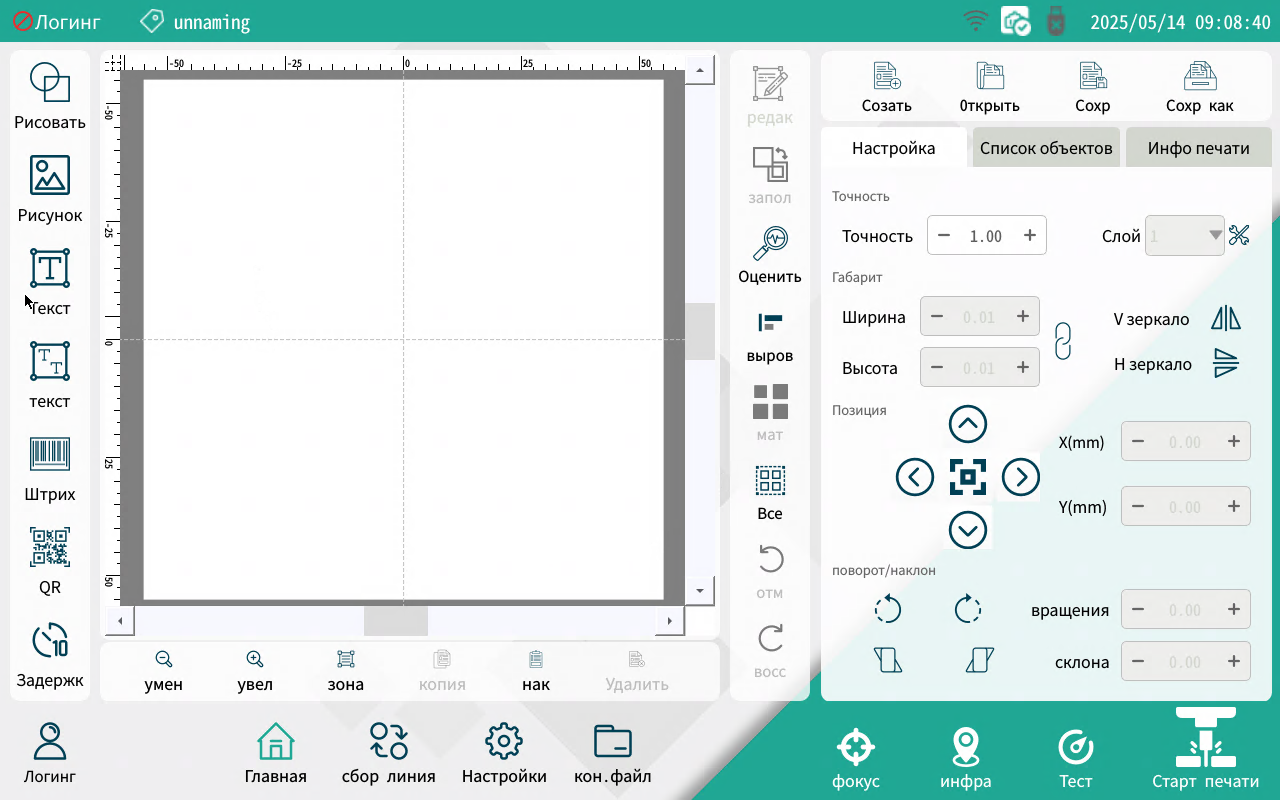Toggle the width-height aspect lock link
The height and width of the screenshot is (800, 1280).
tap(1063, 341)
